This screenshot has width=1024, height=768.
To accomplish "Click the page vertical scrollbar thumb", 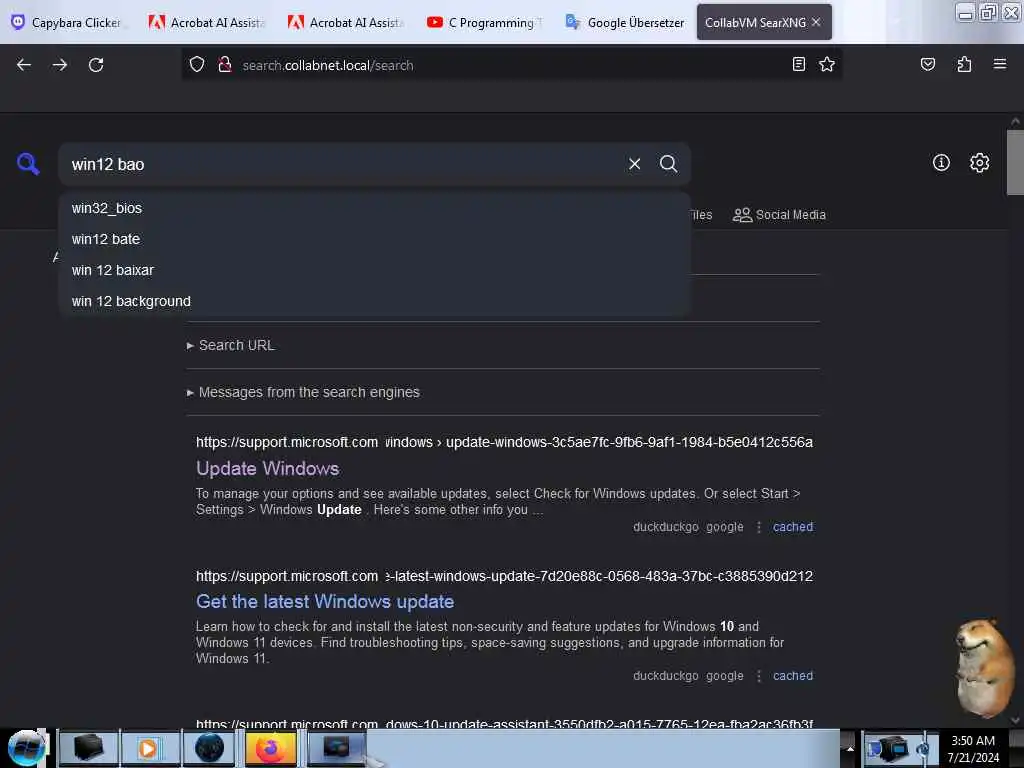I will (1015, 162).
